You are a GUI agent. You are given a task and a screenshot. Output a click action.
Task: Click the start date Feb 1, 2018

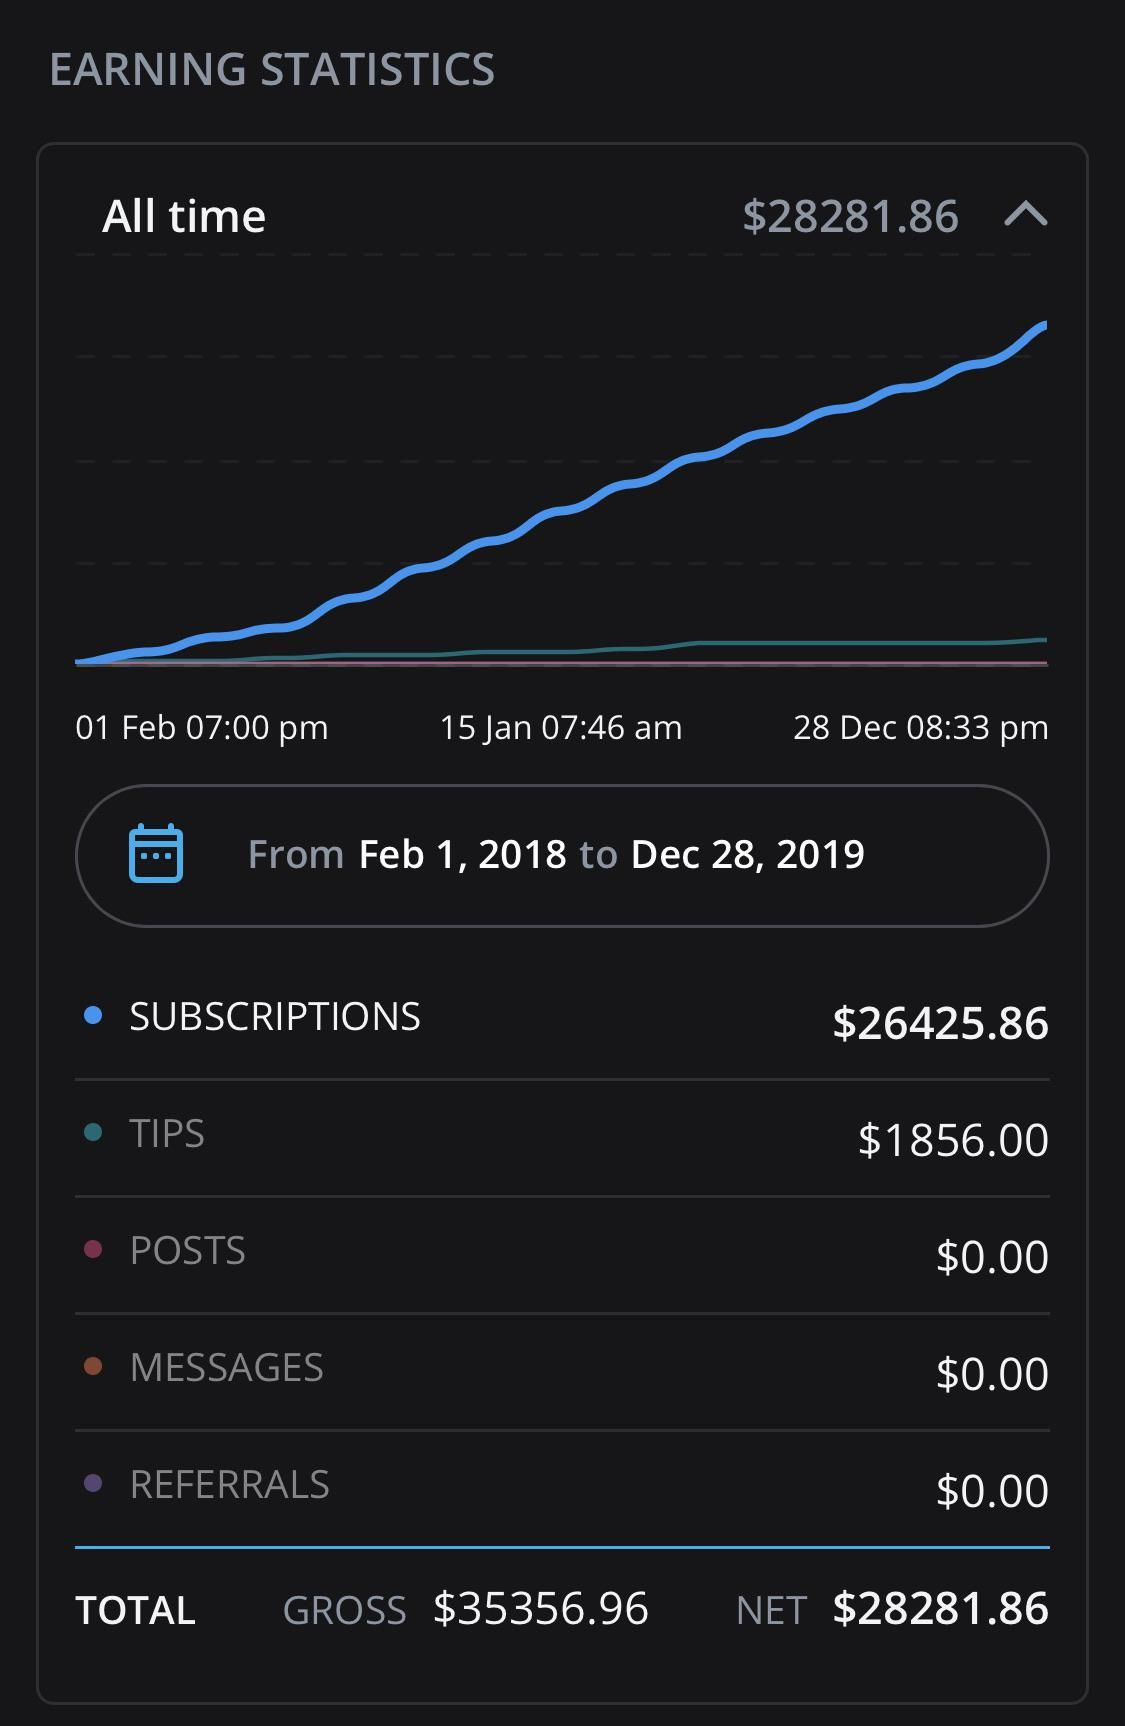click(462, 855)
